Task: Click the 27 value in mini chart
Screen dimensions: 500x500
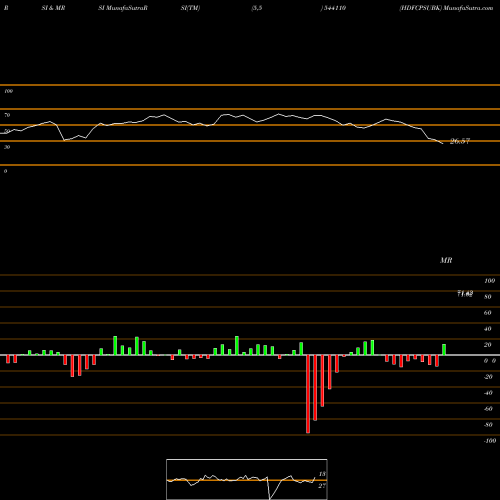Action: click(x=322, y=486)
